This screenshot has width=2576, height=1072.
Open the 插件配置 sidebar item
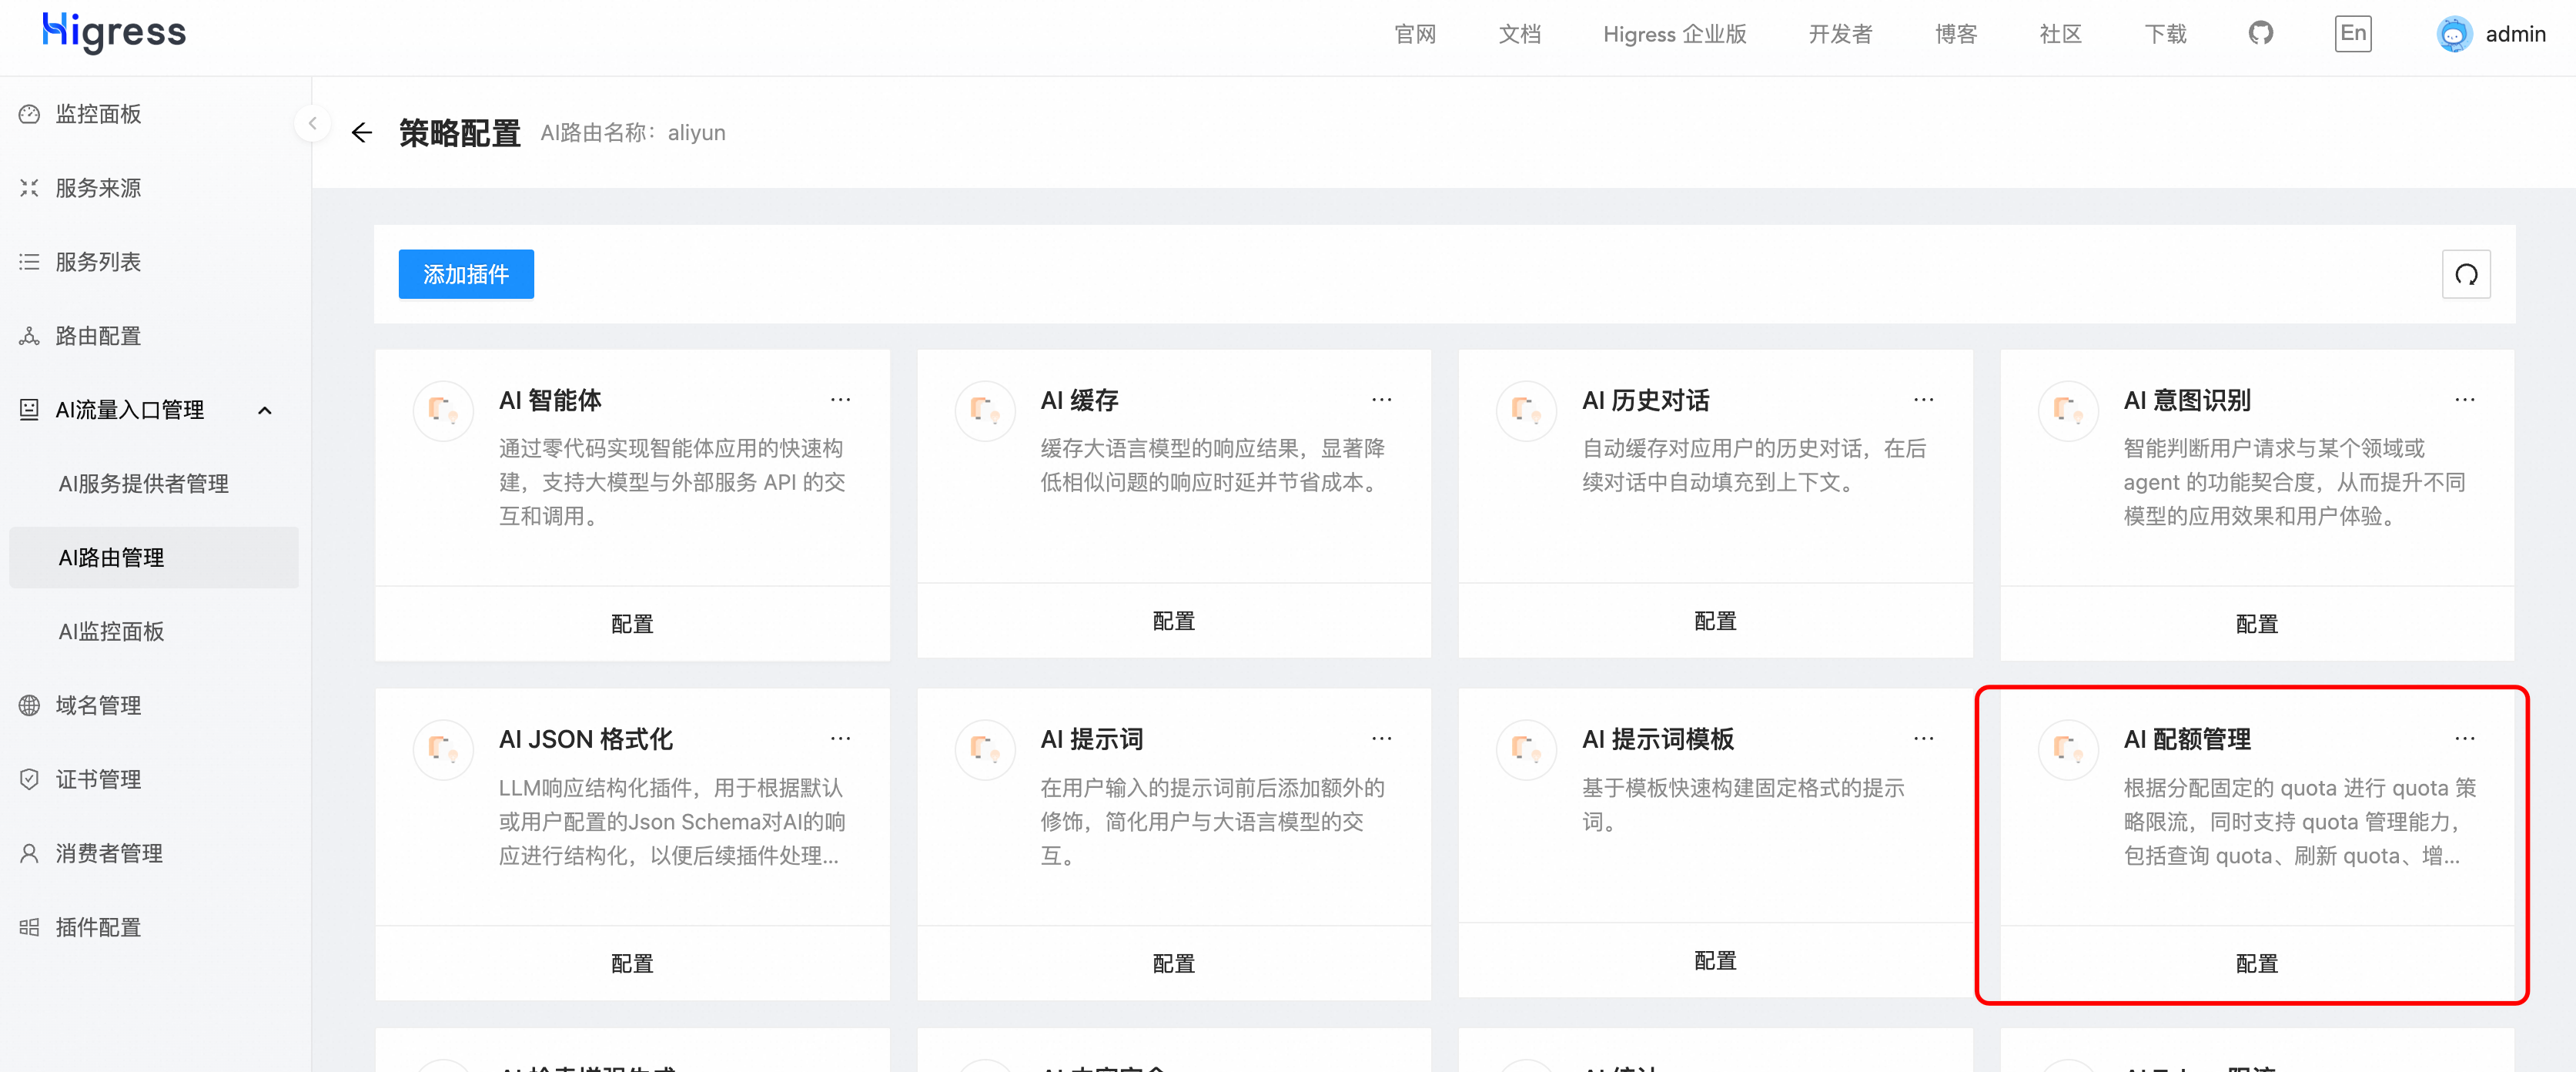coord(98,927)
